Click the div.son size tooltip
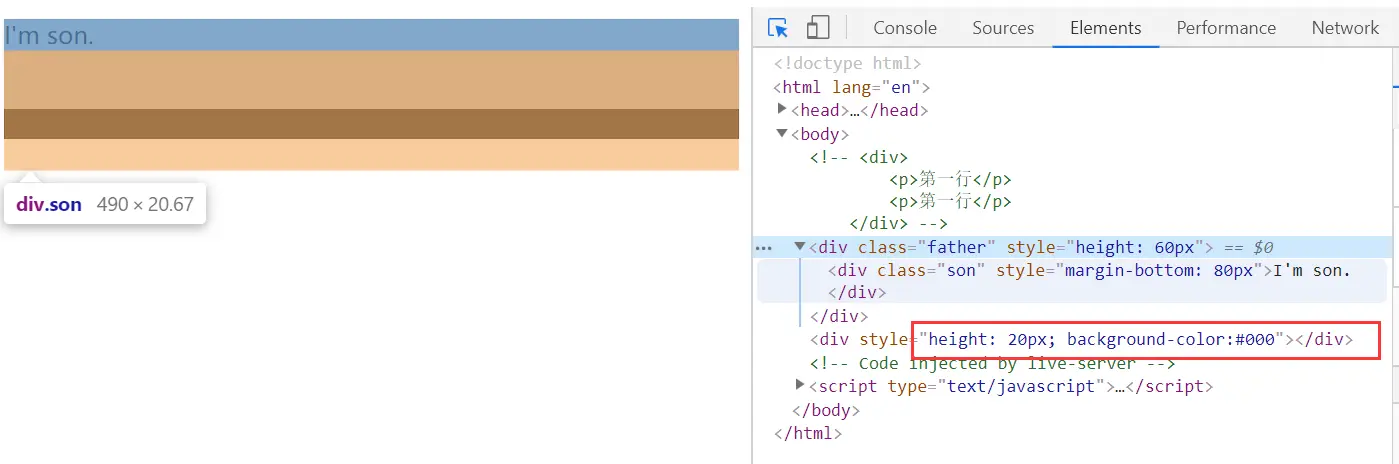The width and height of the screenshot is (1399, 464). [105, 204]
